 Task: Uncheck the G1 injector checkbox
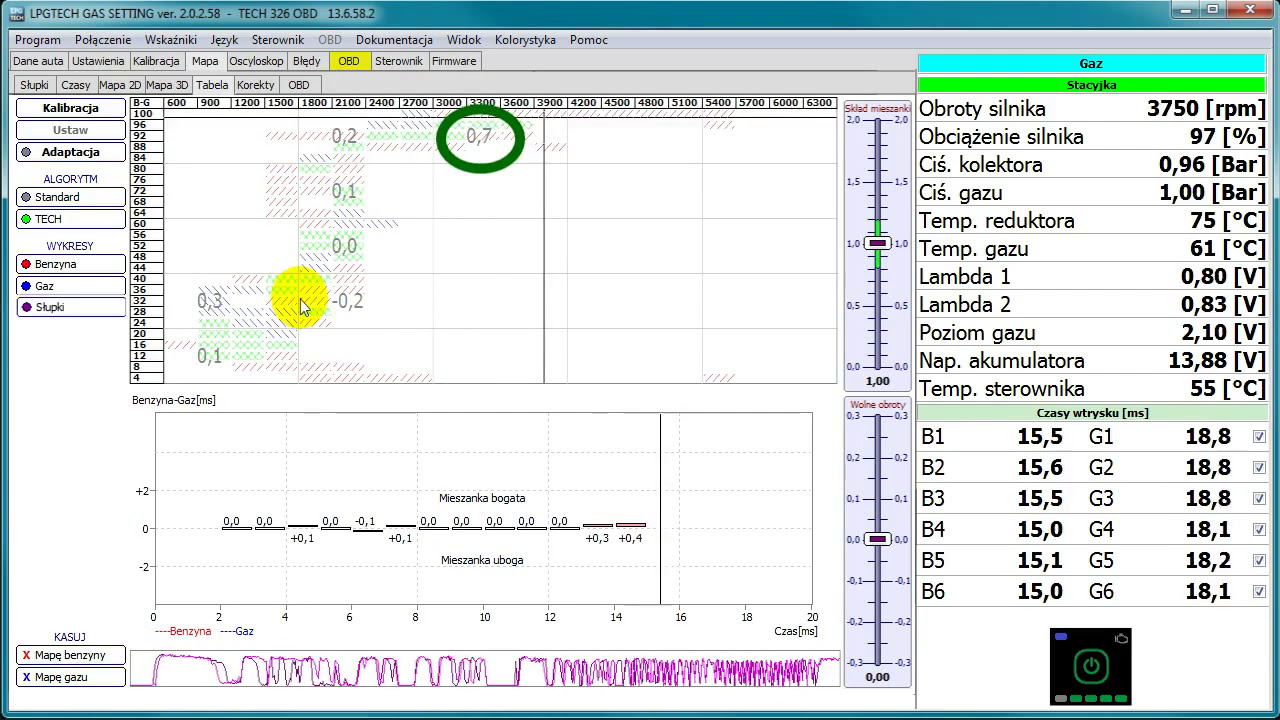pos(1259,437)
